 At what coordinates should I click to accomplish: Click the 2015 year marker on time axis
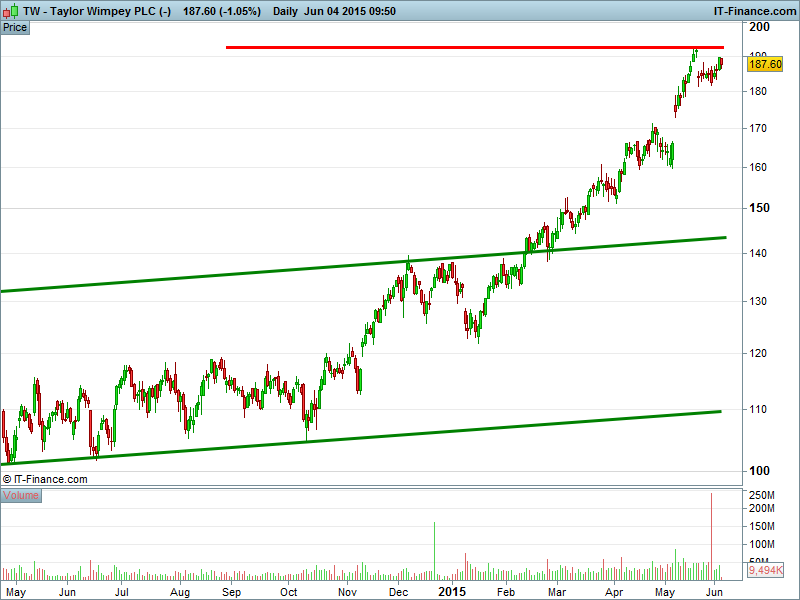coord(453,592)
